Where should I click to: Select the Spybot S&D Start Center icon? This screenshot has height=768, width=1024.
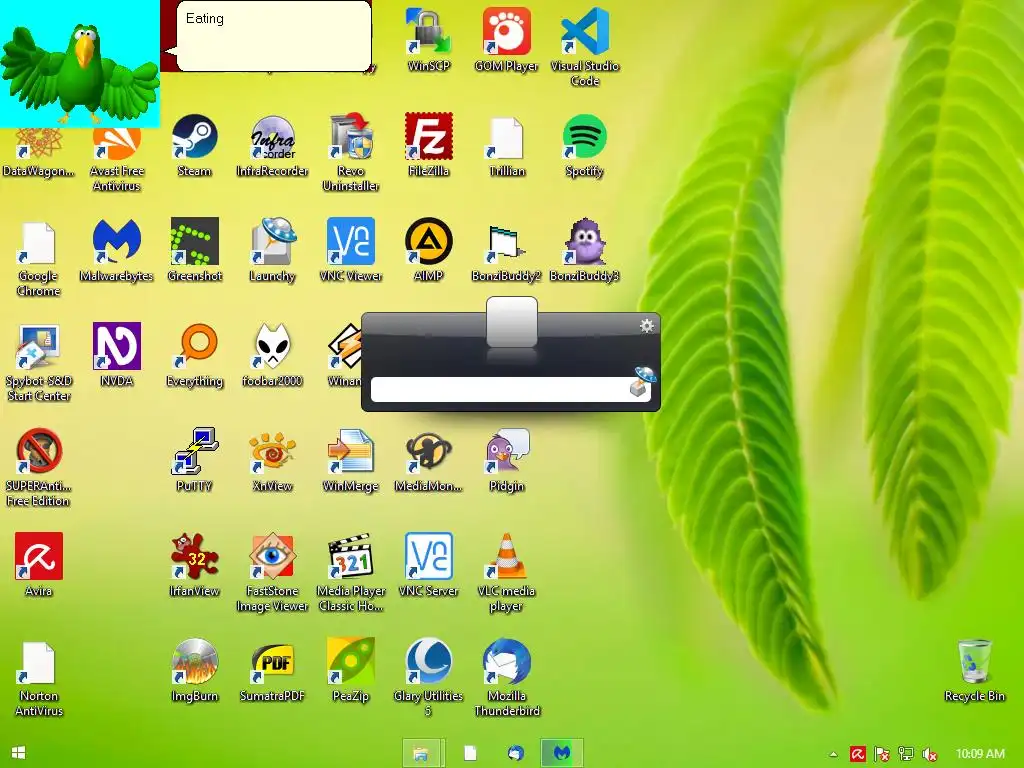[x=39, y=362]
